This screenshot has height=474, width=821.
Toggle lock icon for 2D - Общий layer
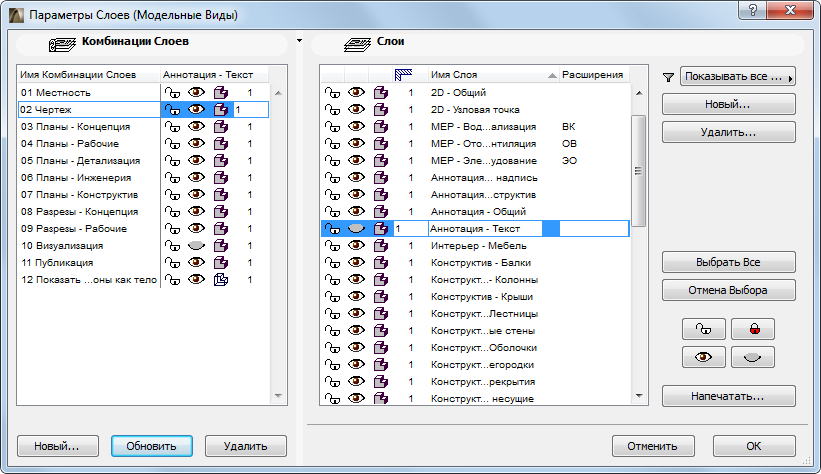[332, 93]
